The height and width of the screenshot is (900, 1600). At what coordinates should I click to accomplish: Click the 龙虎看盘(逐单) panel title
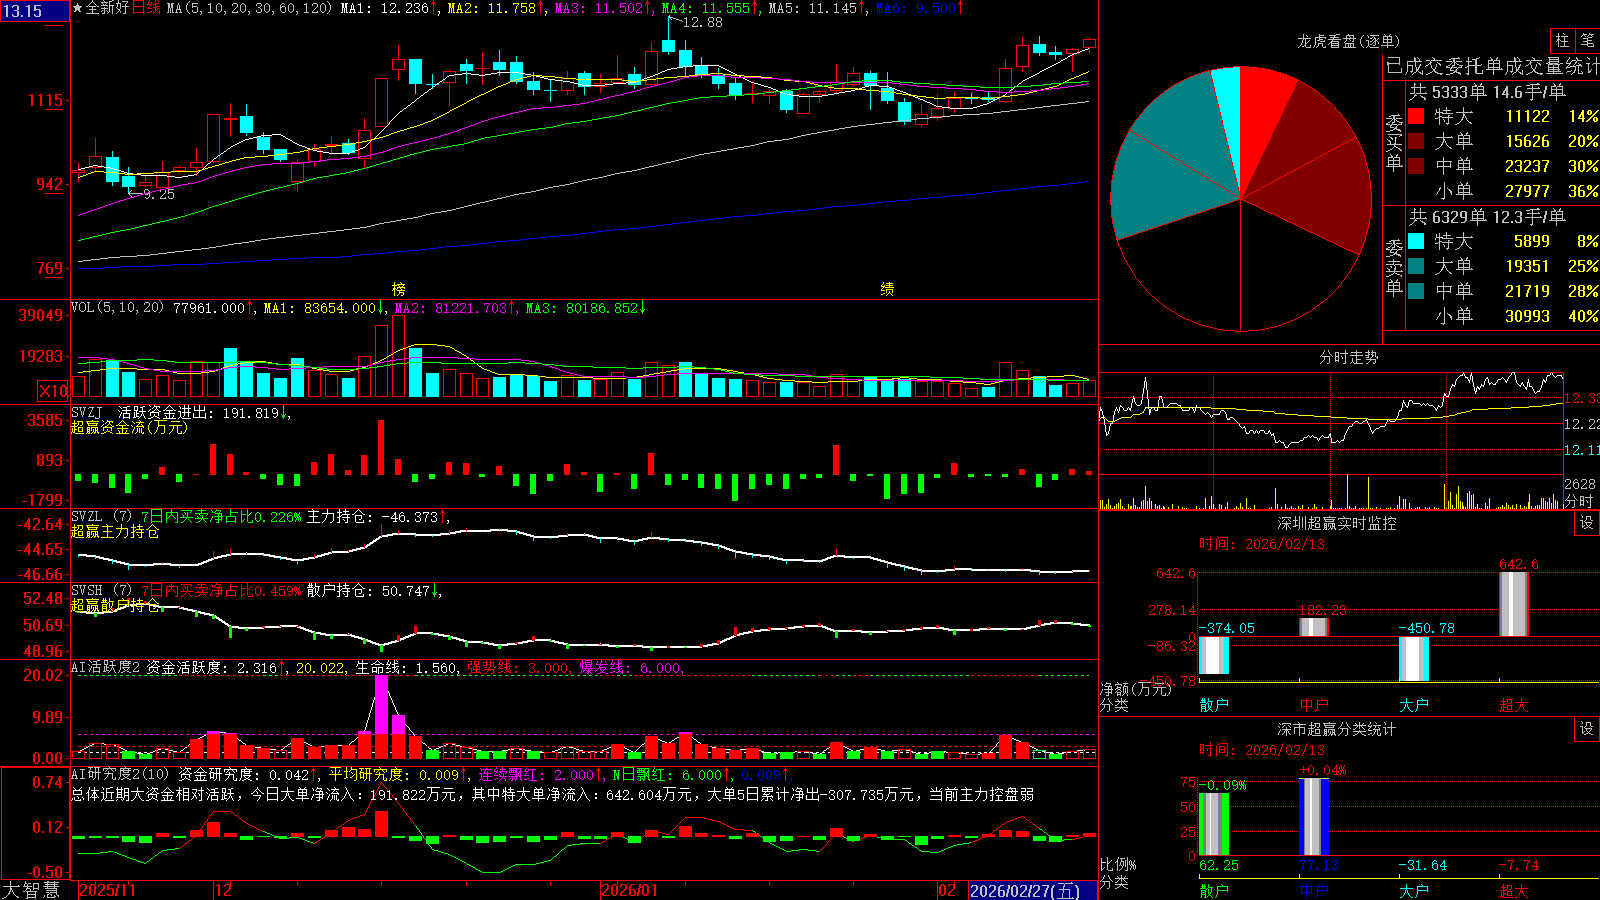[x=1348, y=41]
